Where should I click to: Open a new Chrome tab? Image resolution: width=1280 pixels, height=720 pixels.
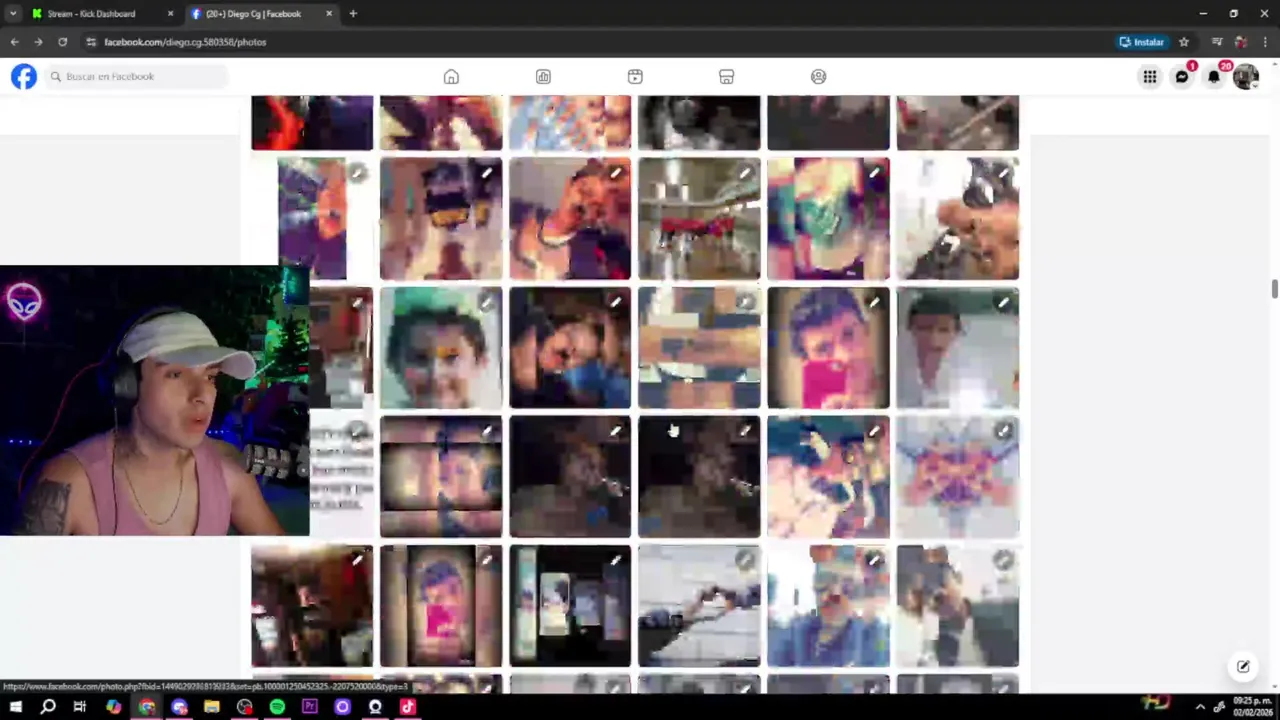(353, 14)
